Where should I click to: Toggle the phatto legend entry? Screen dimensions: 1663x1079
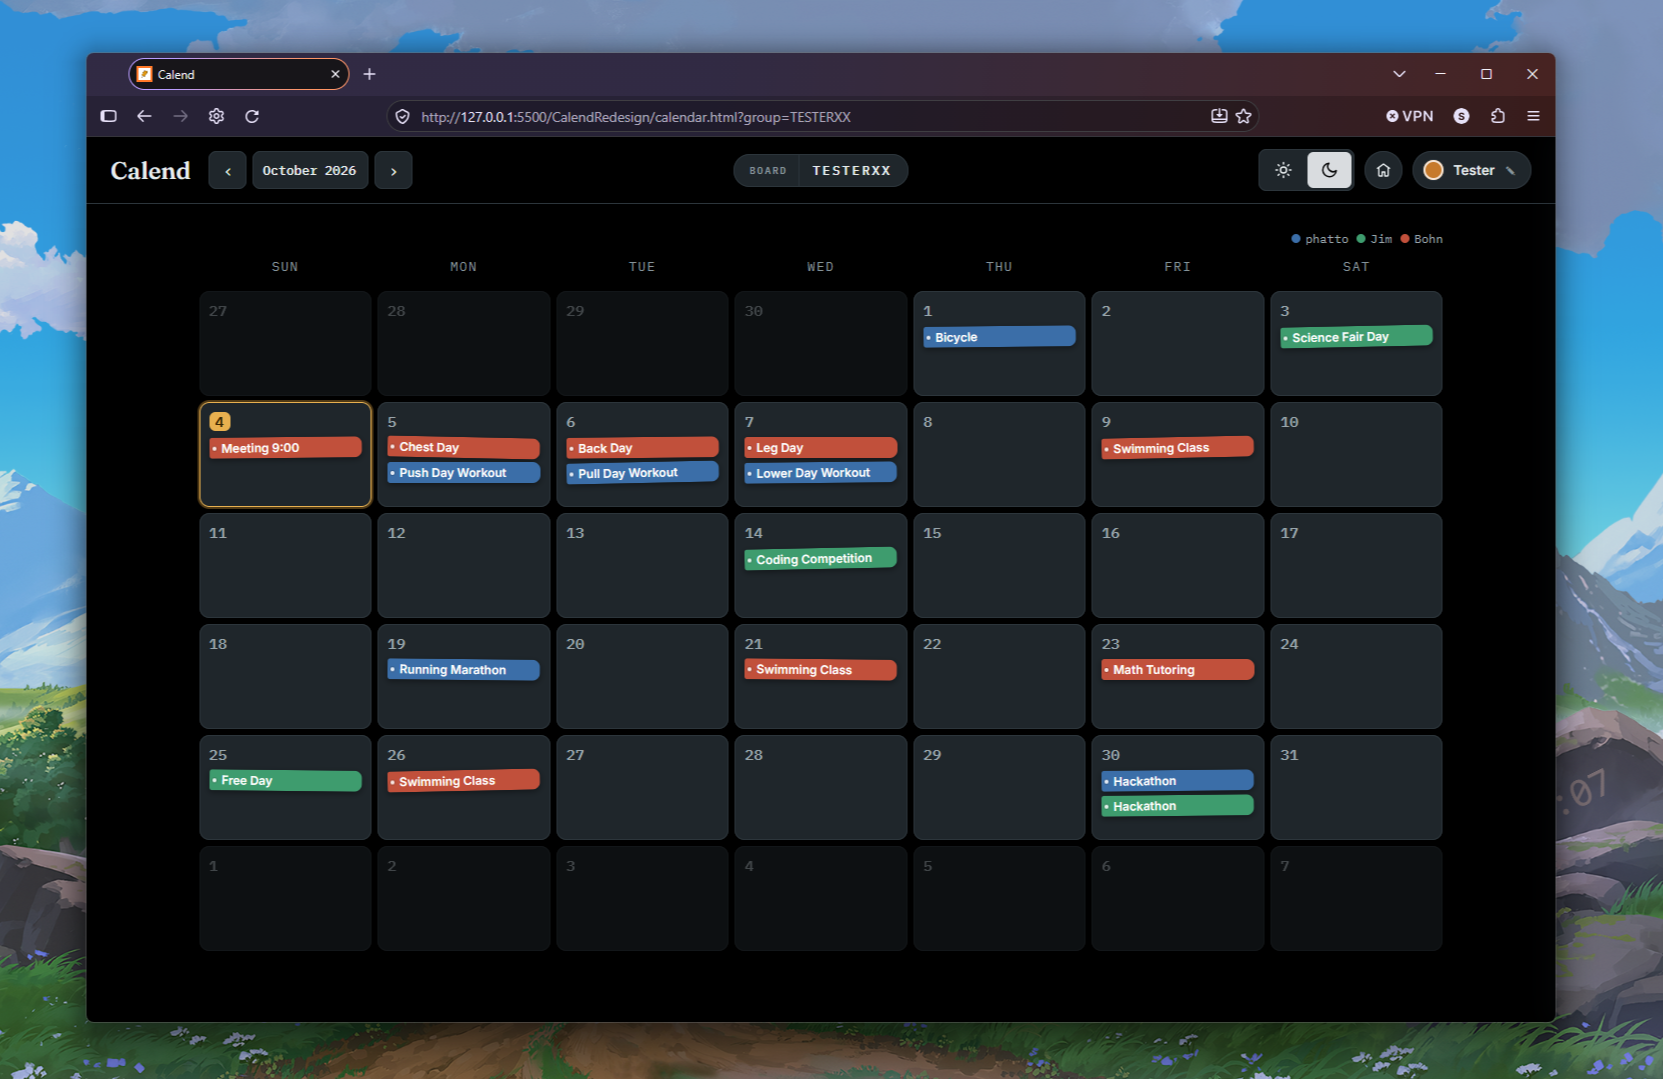pyautogui.click(x=1320, y=239)
